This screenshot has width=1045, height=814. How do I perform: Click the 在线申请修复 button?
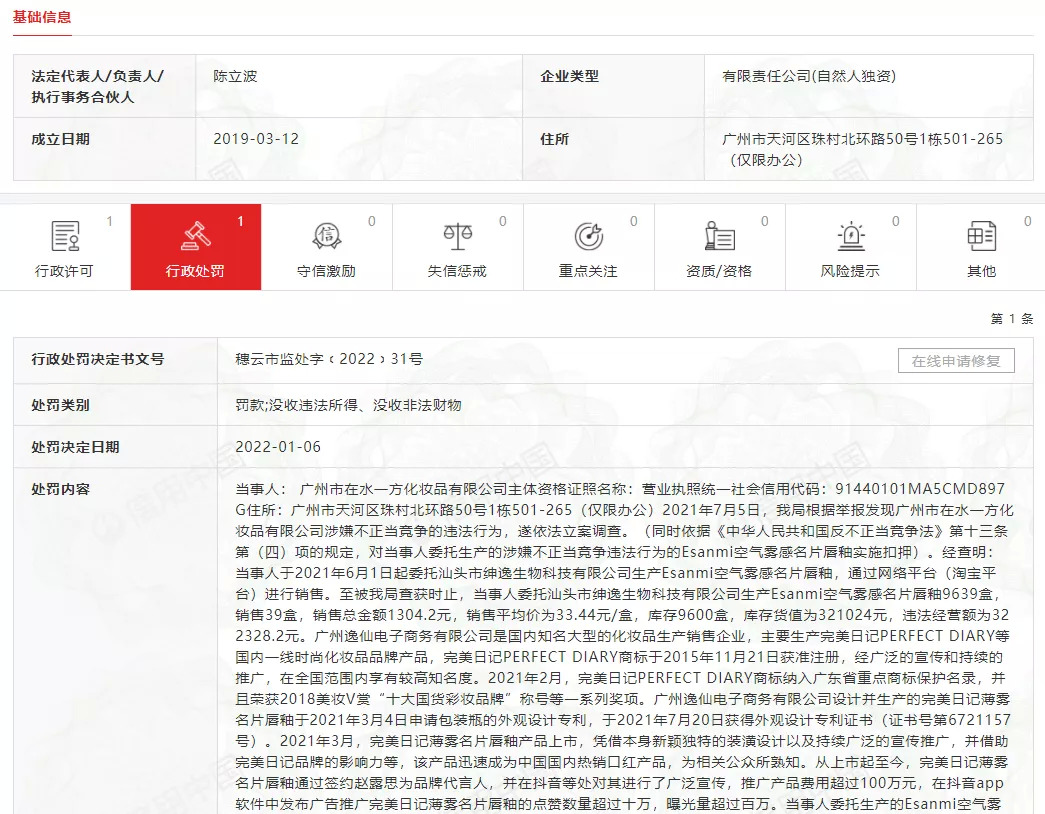click(x=956, y=361)
